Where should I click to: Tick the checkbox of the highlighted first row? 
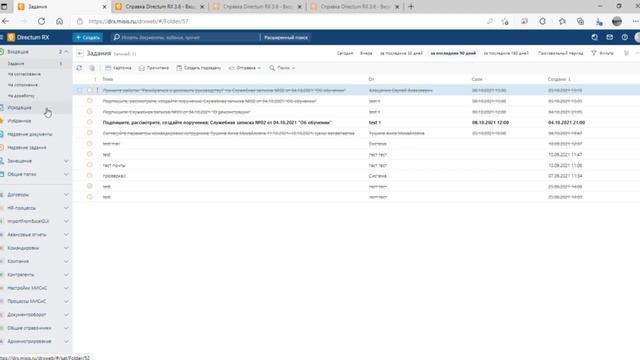point(80,90)
